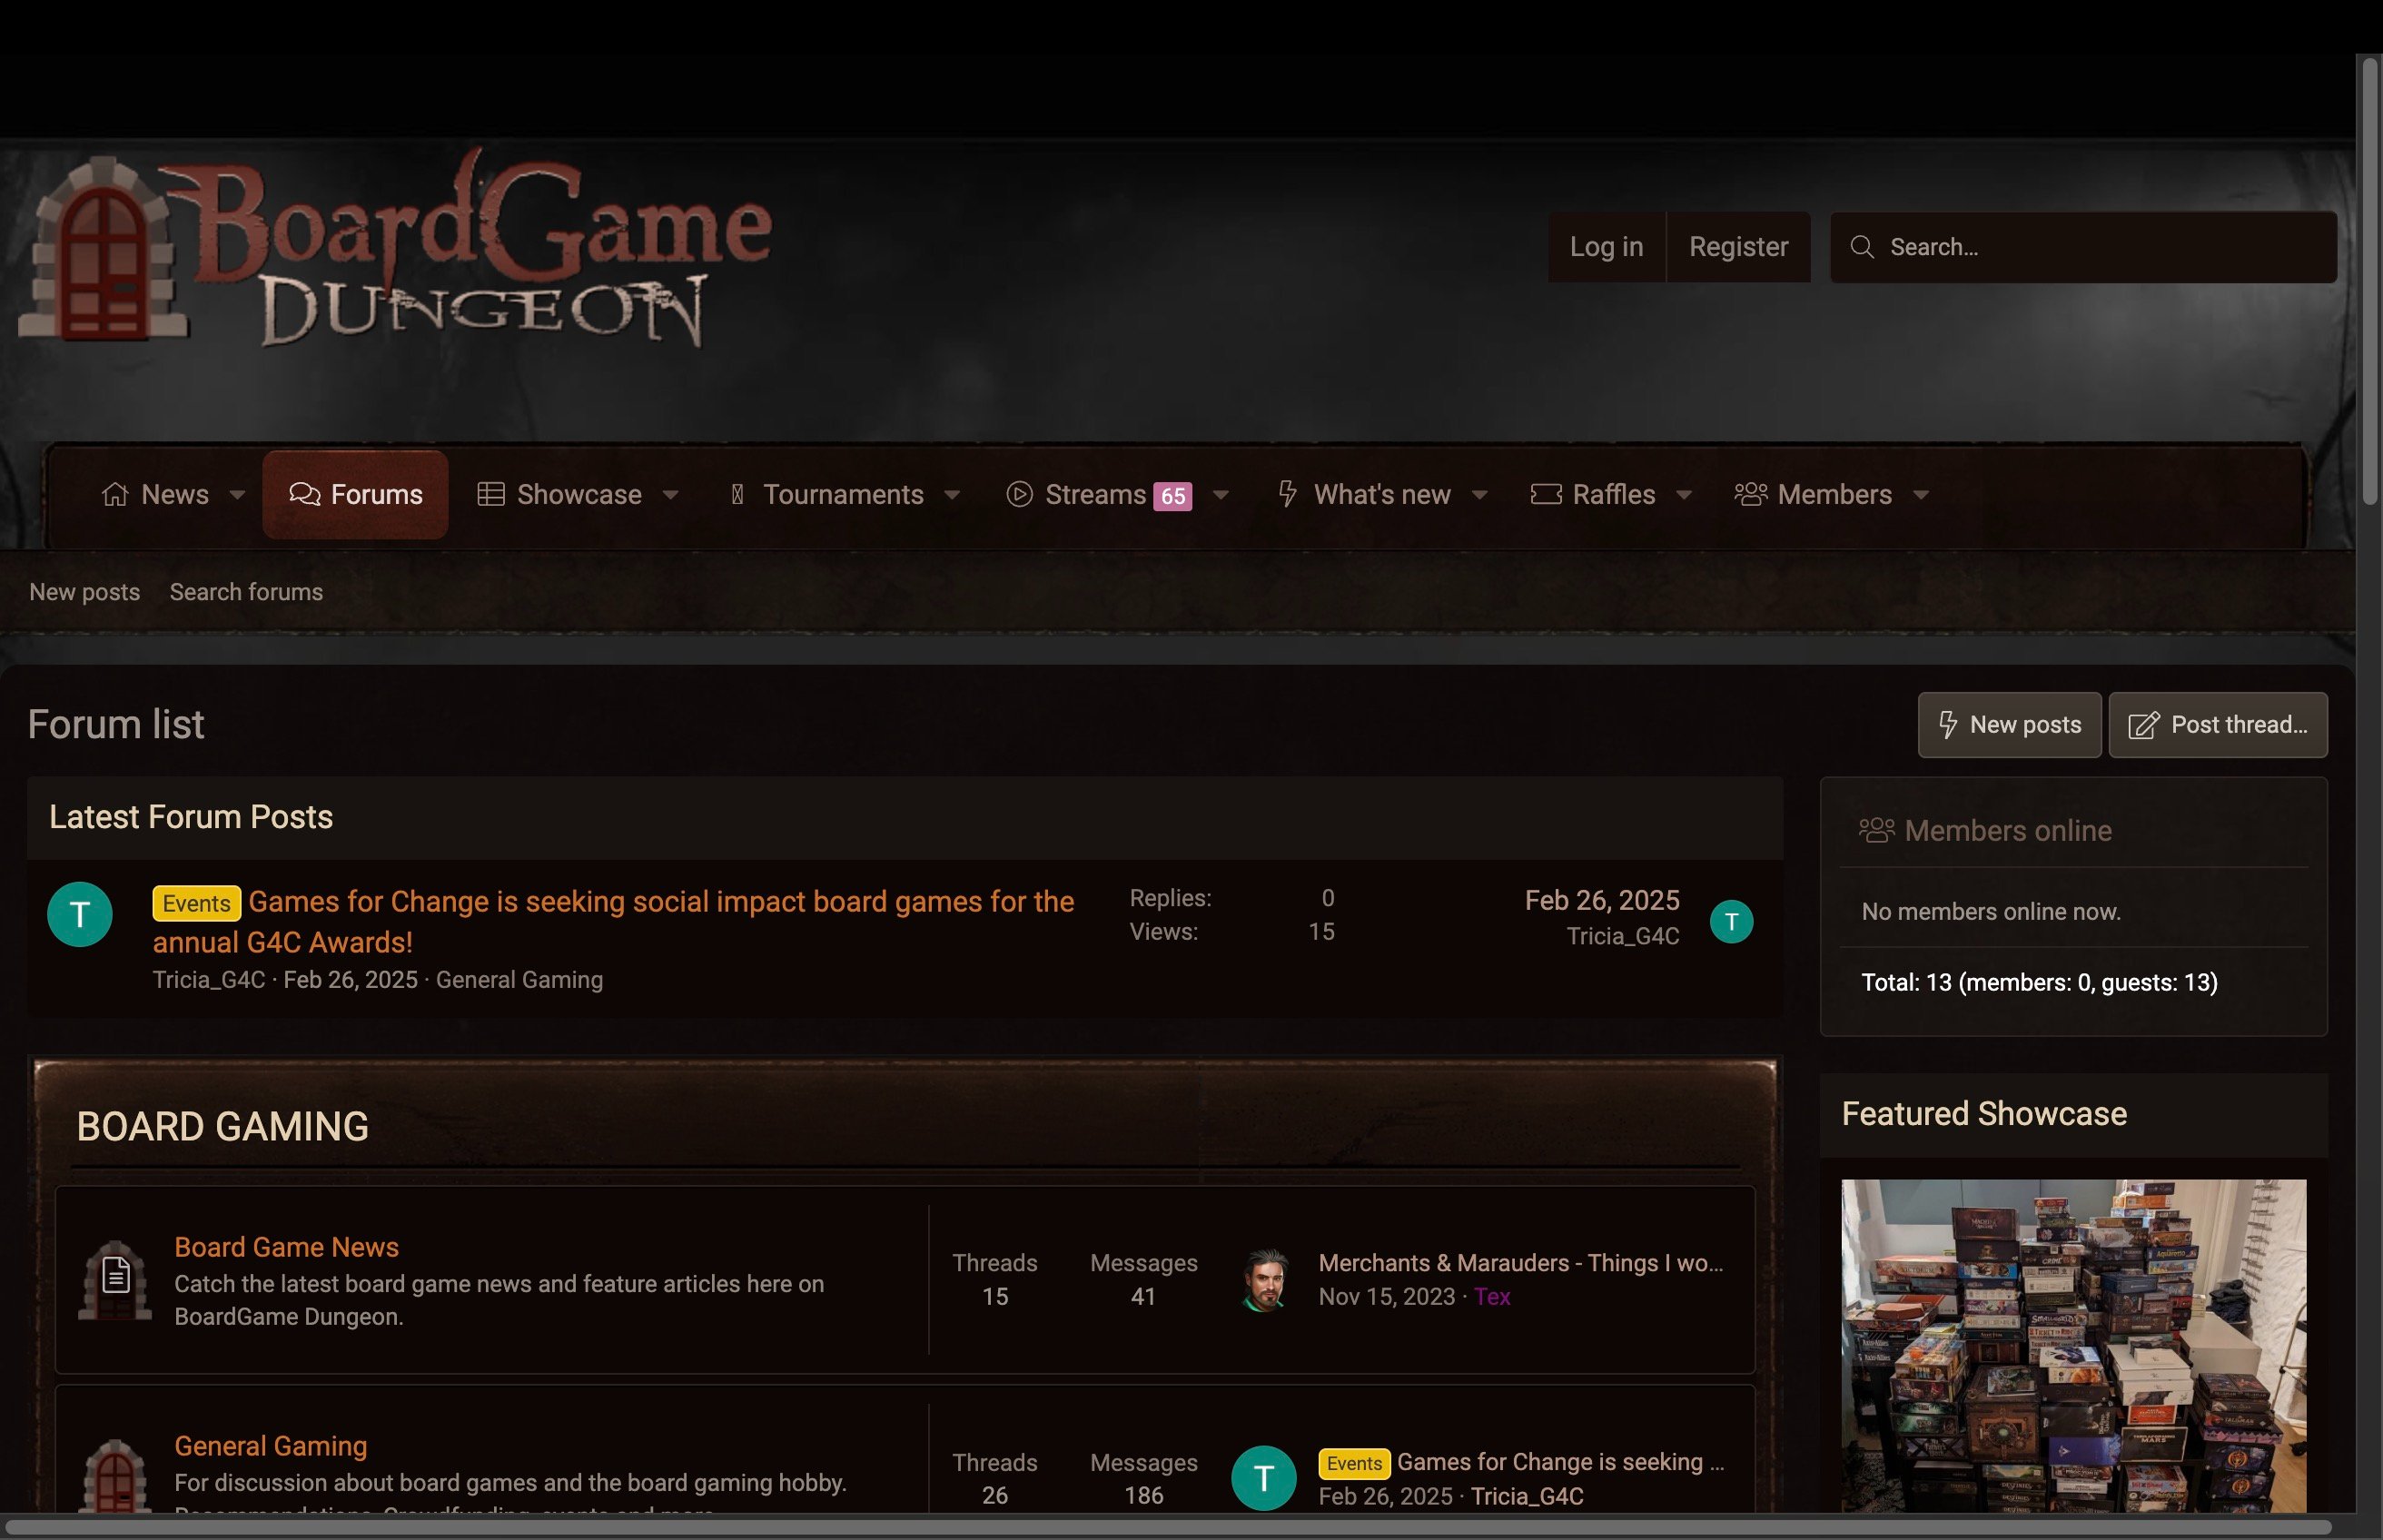Open the Games for Change thread title

point(613,921)
